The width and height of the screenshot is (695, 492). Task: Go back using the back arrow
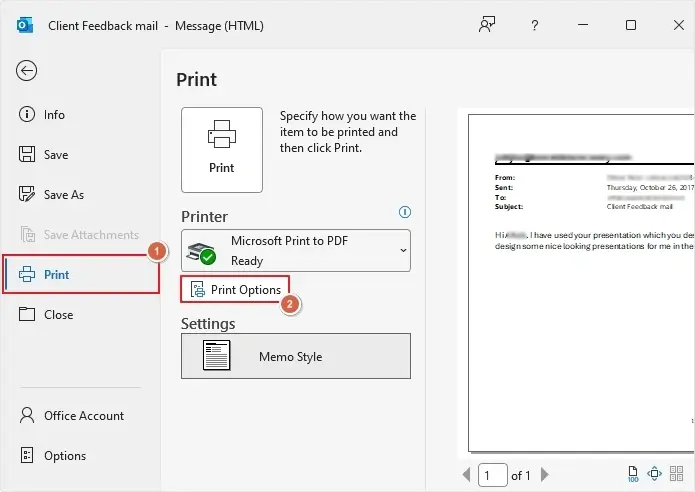[x=27, y=70]
